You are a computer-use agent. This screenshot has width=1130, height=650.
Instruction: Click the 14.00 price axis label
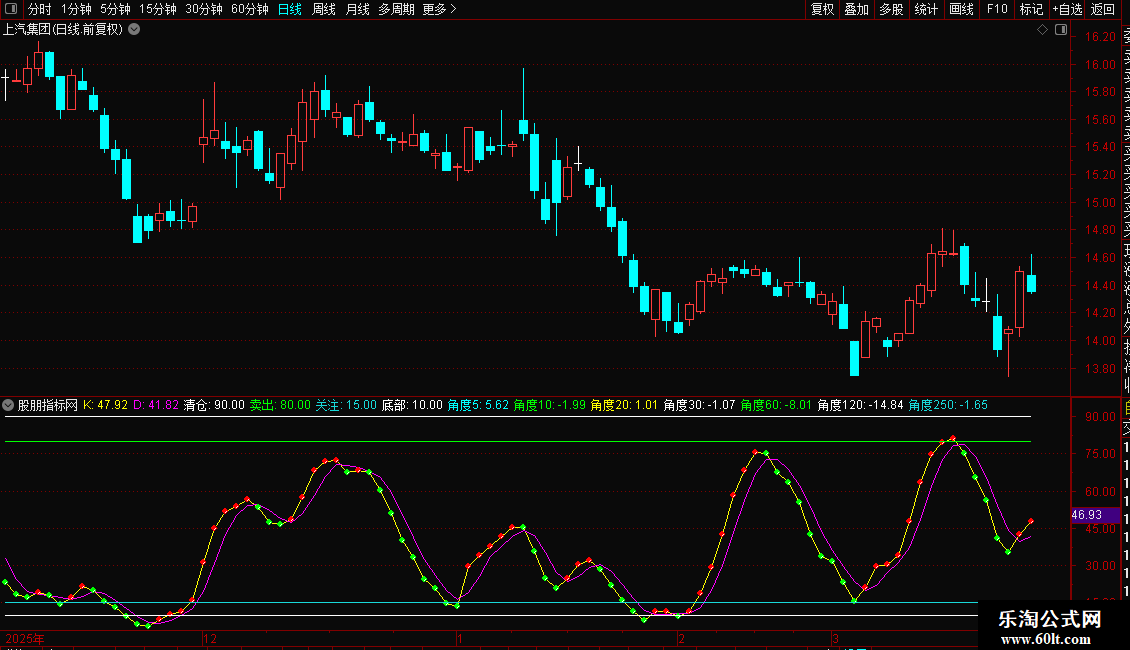click(x=1100, y=341)
